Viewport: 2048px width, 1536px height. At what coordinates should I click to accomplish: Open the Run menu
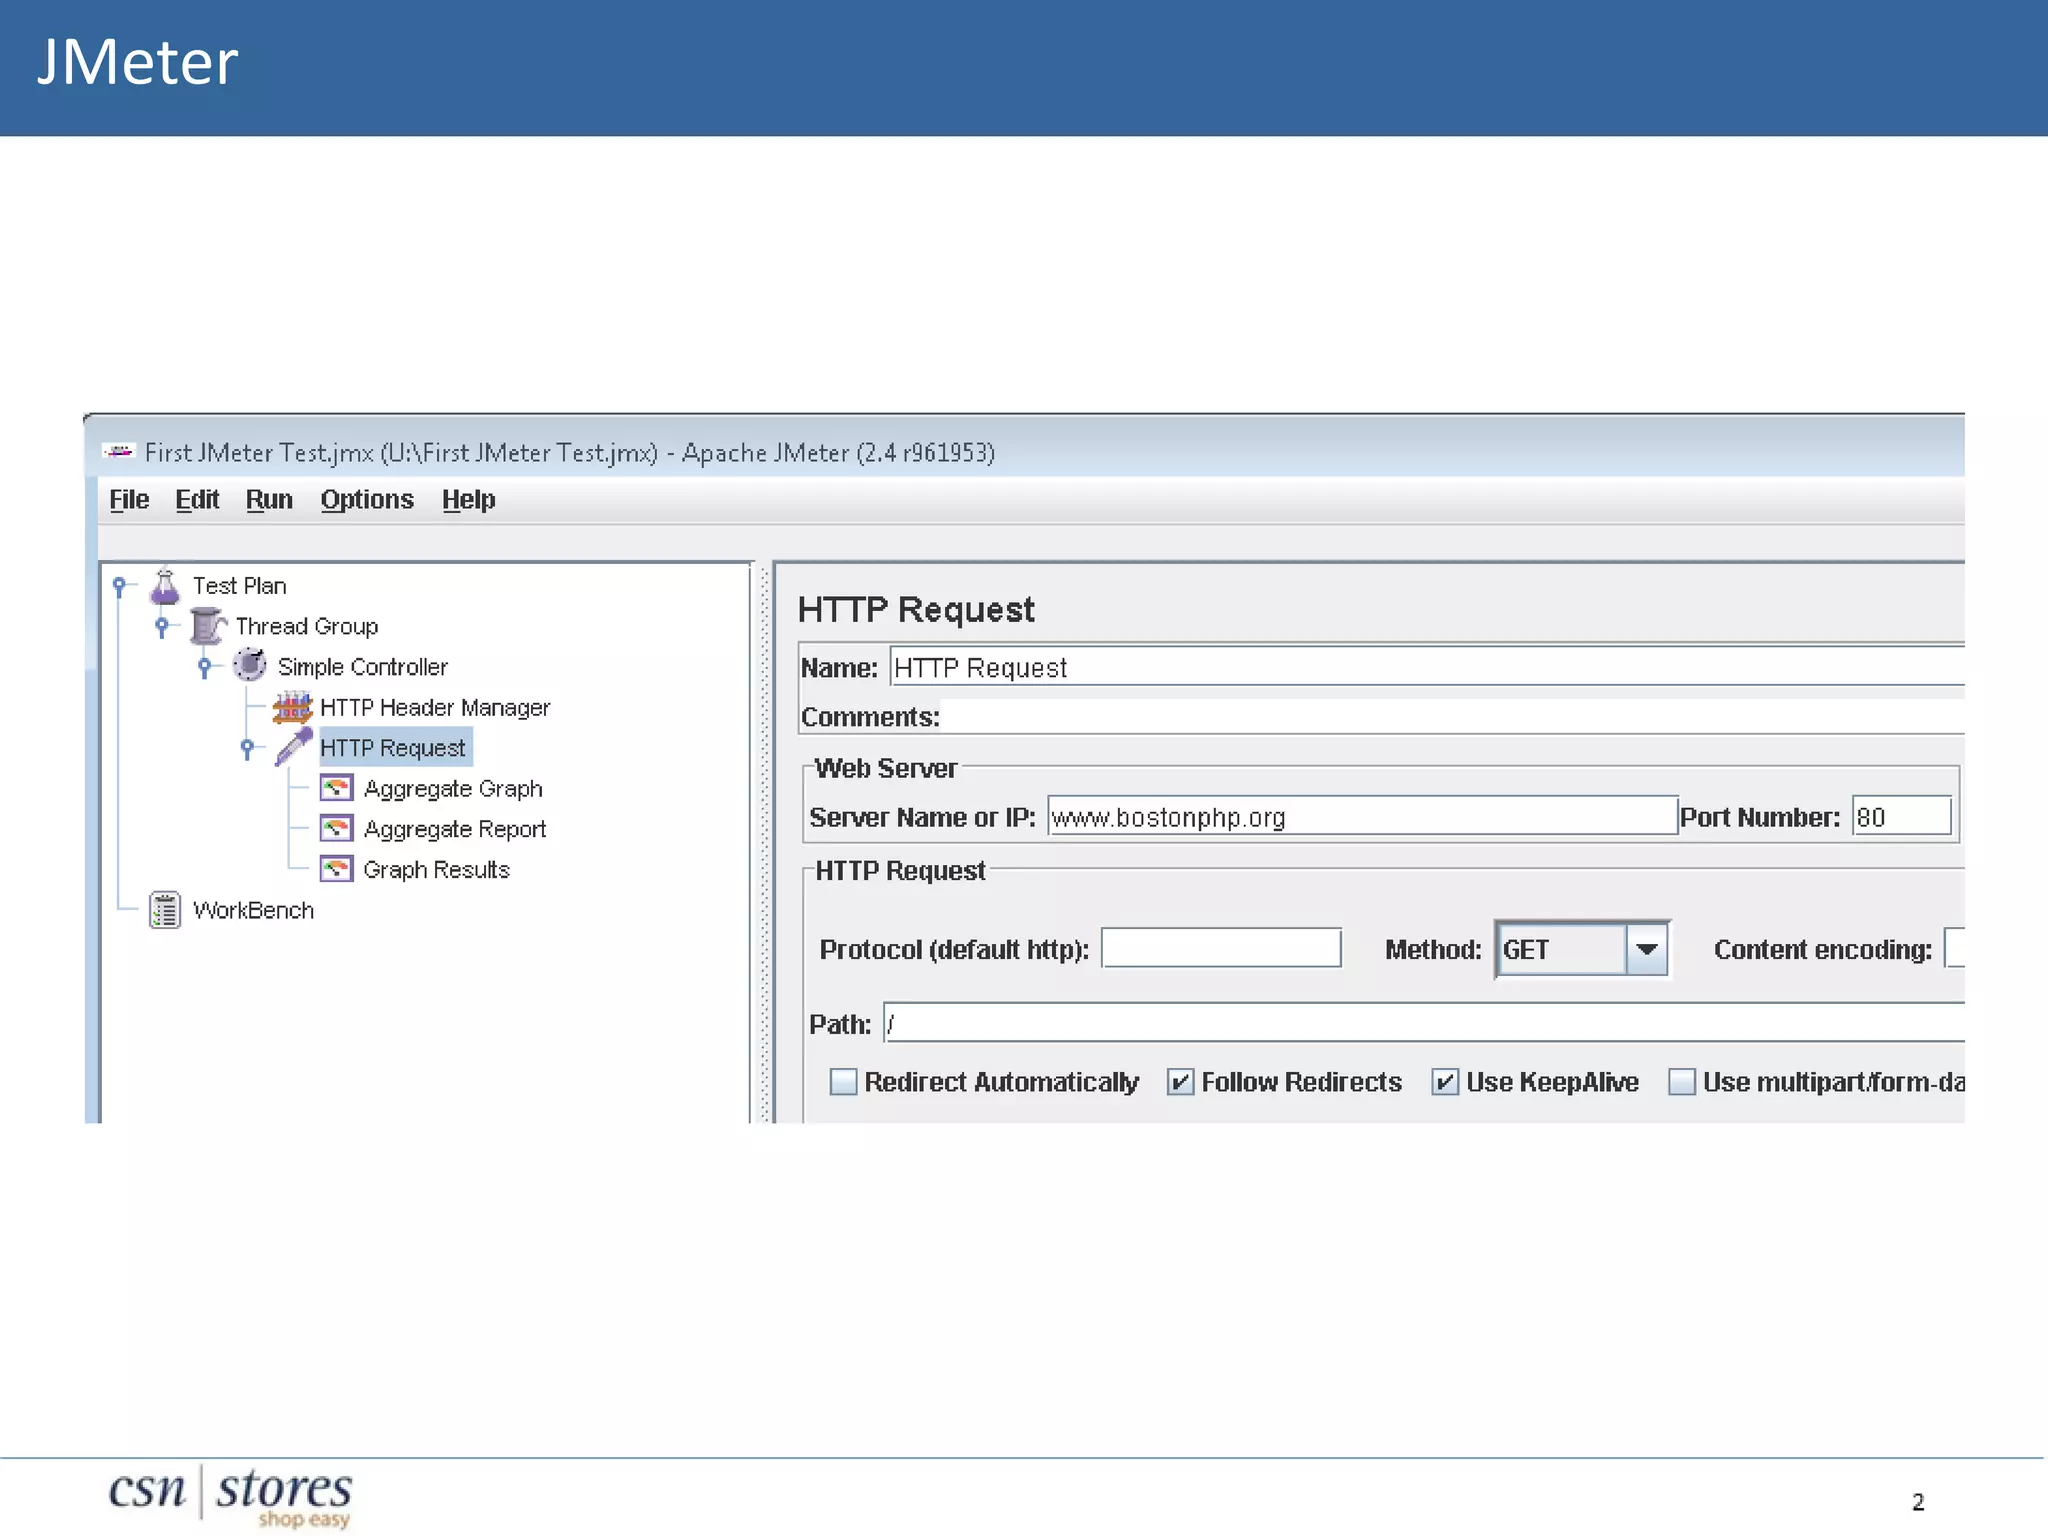(269, 499)
